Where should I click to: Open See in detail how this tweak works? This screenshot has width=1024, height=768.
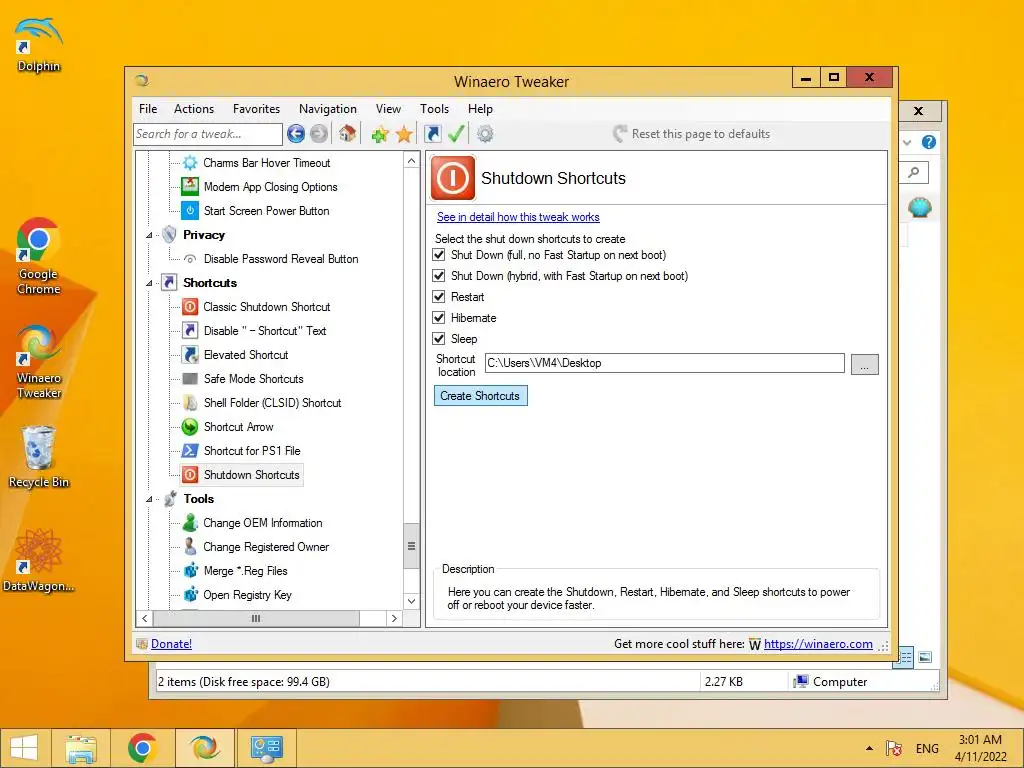click(518, 217)
